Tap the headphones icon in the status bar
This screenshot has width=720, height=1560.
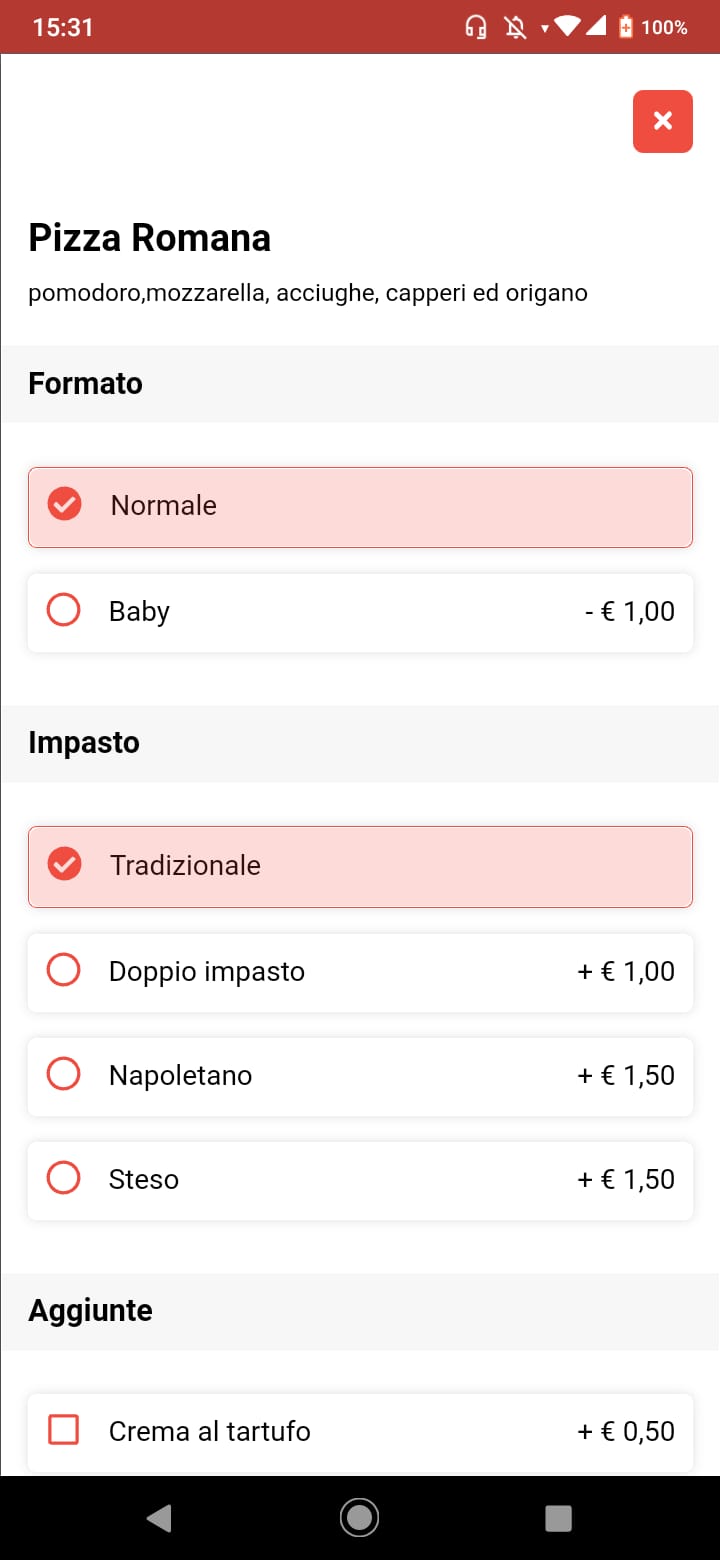pos(476,27)
